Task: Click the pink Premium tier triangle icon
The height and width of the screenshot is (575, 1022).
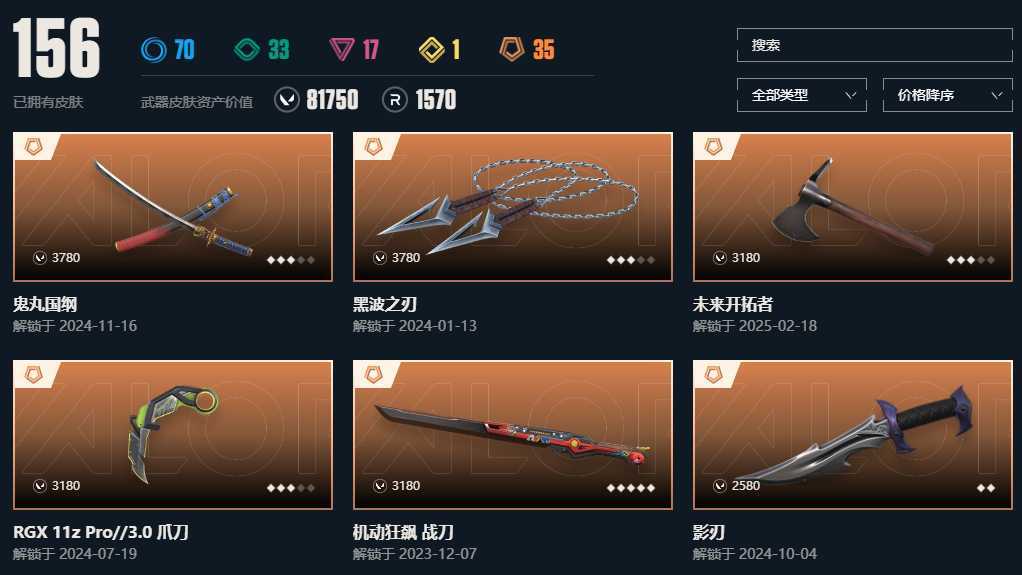Action: point(342,50)
